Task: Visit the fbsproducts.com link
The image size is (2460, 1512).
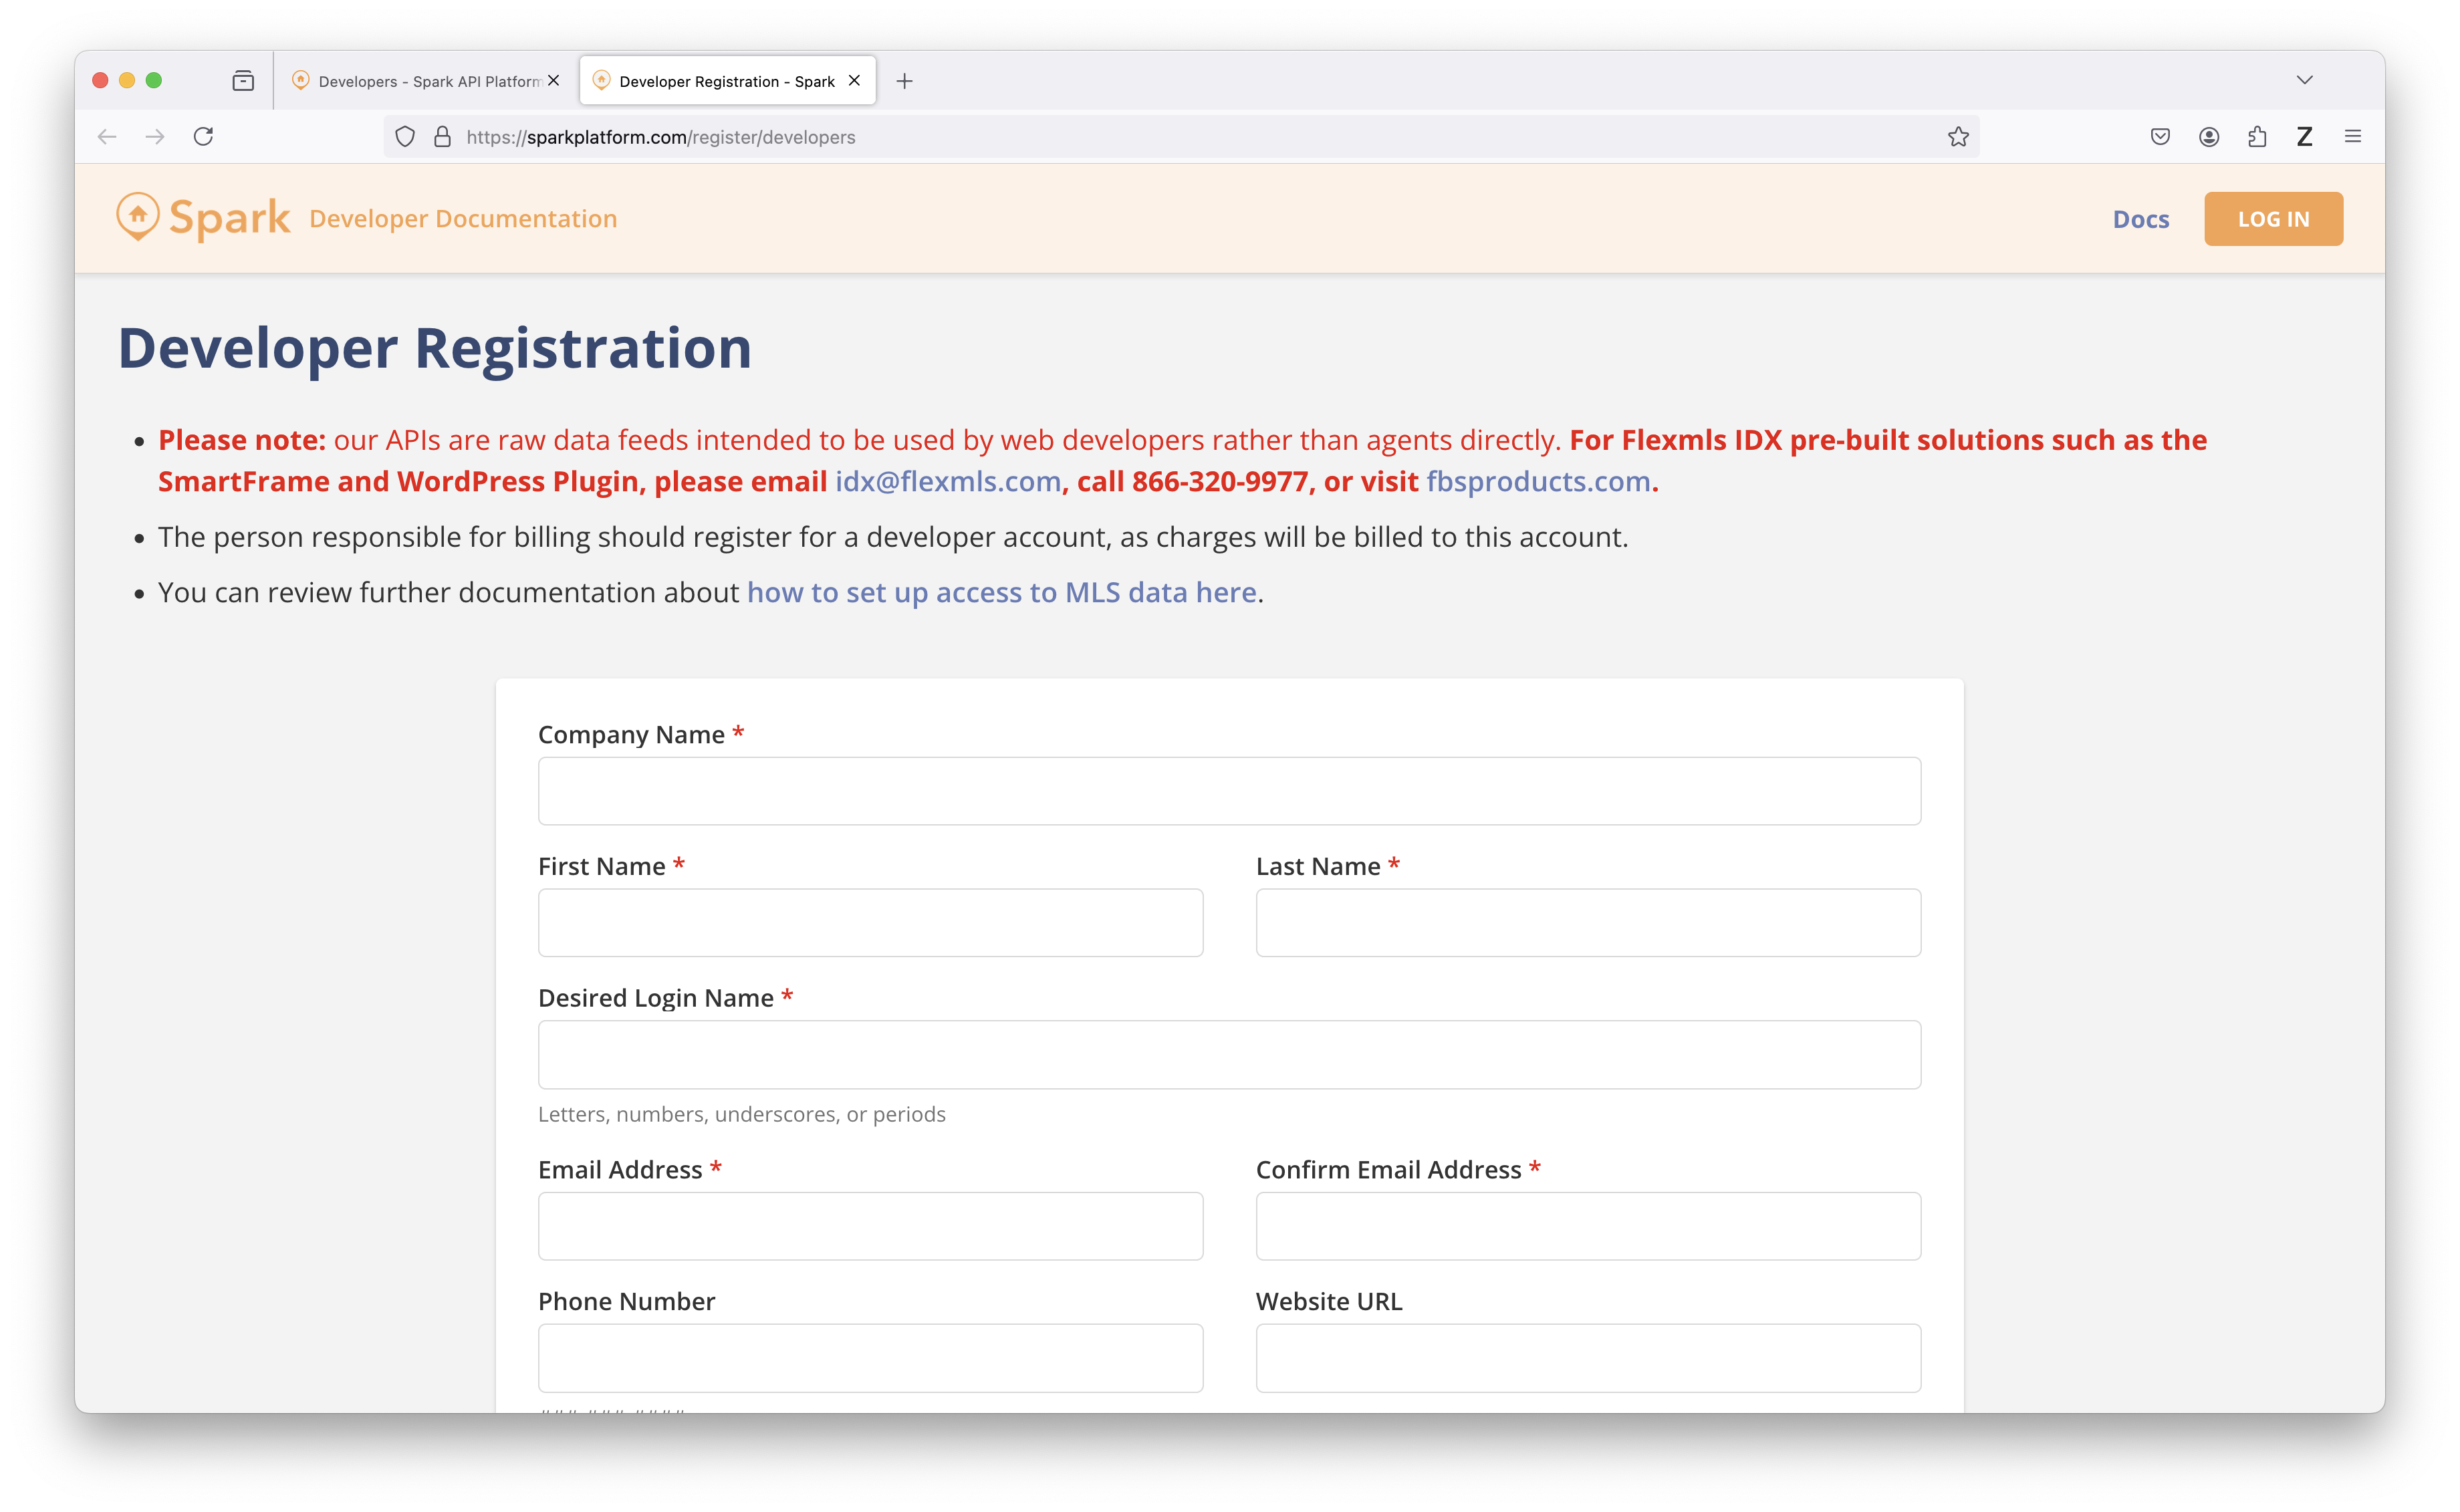Action: (1538, 481)
